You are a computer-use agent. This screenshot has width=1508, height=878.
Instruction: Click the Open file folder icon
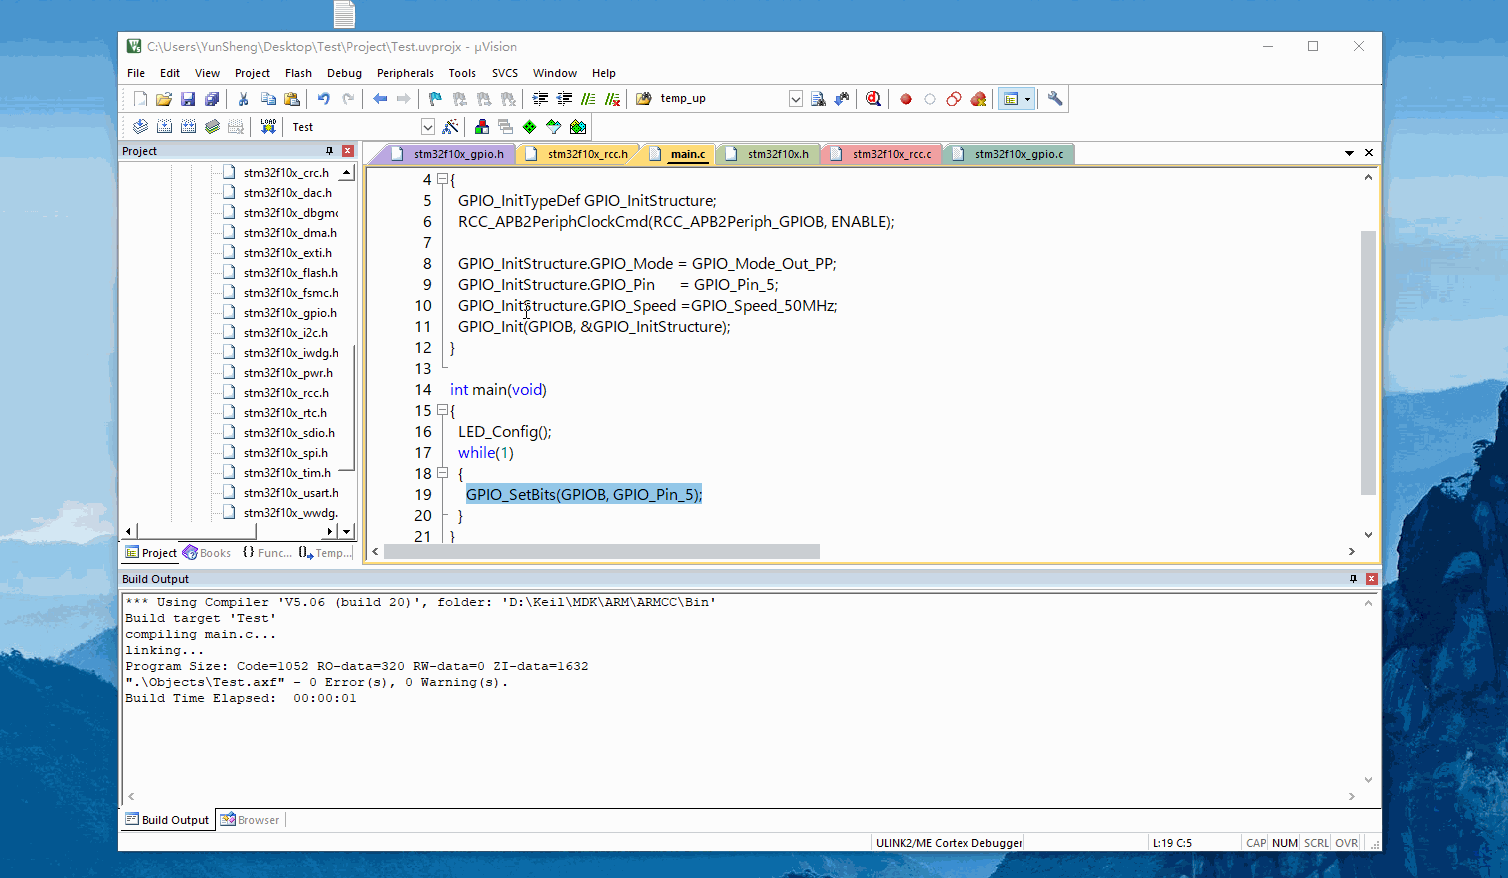click(164, 99)
